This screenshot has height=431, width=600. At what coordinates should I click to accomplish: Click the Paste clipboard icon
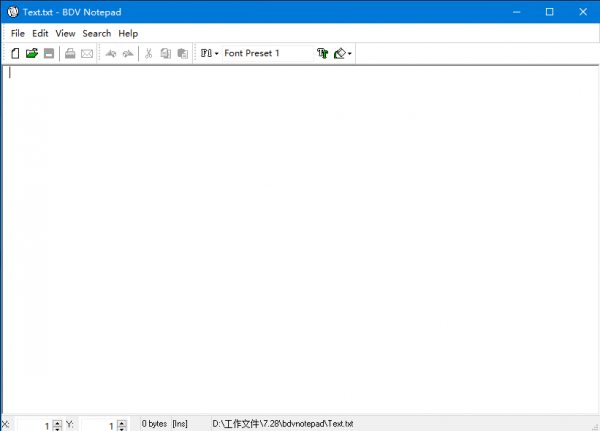(182, 53)
